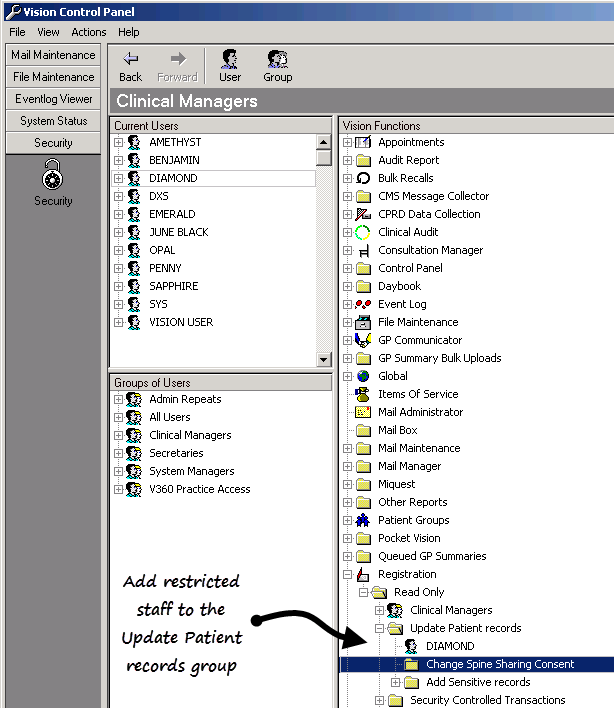The image size is (614, 708).
Task: Collapse the Registration tree node
Action: [347, 574]
